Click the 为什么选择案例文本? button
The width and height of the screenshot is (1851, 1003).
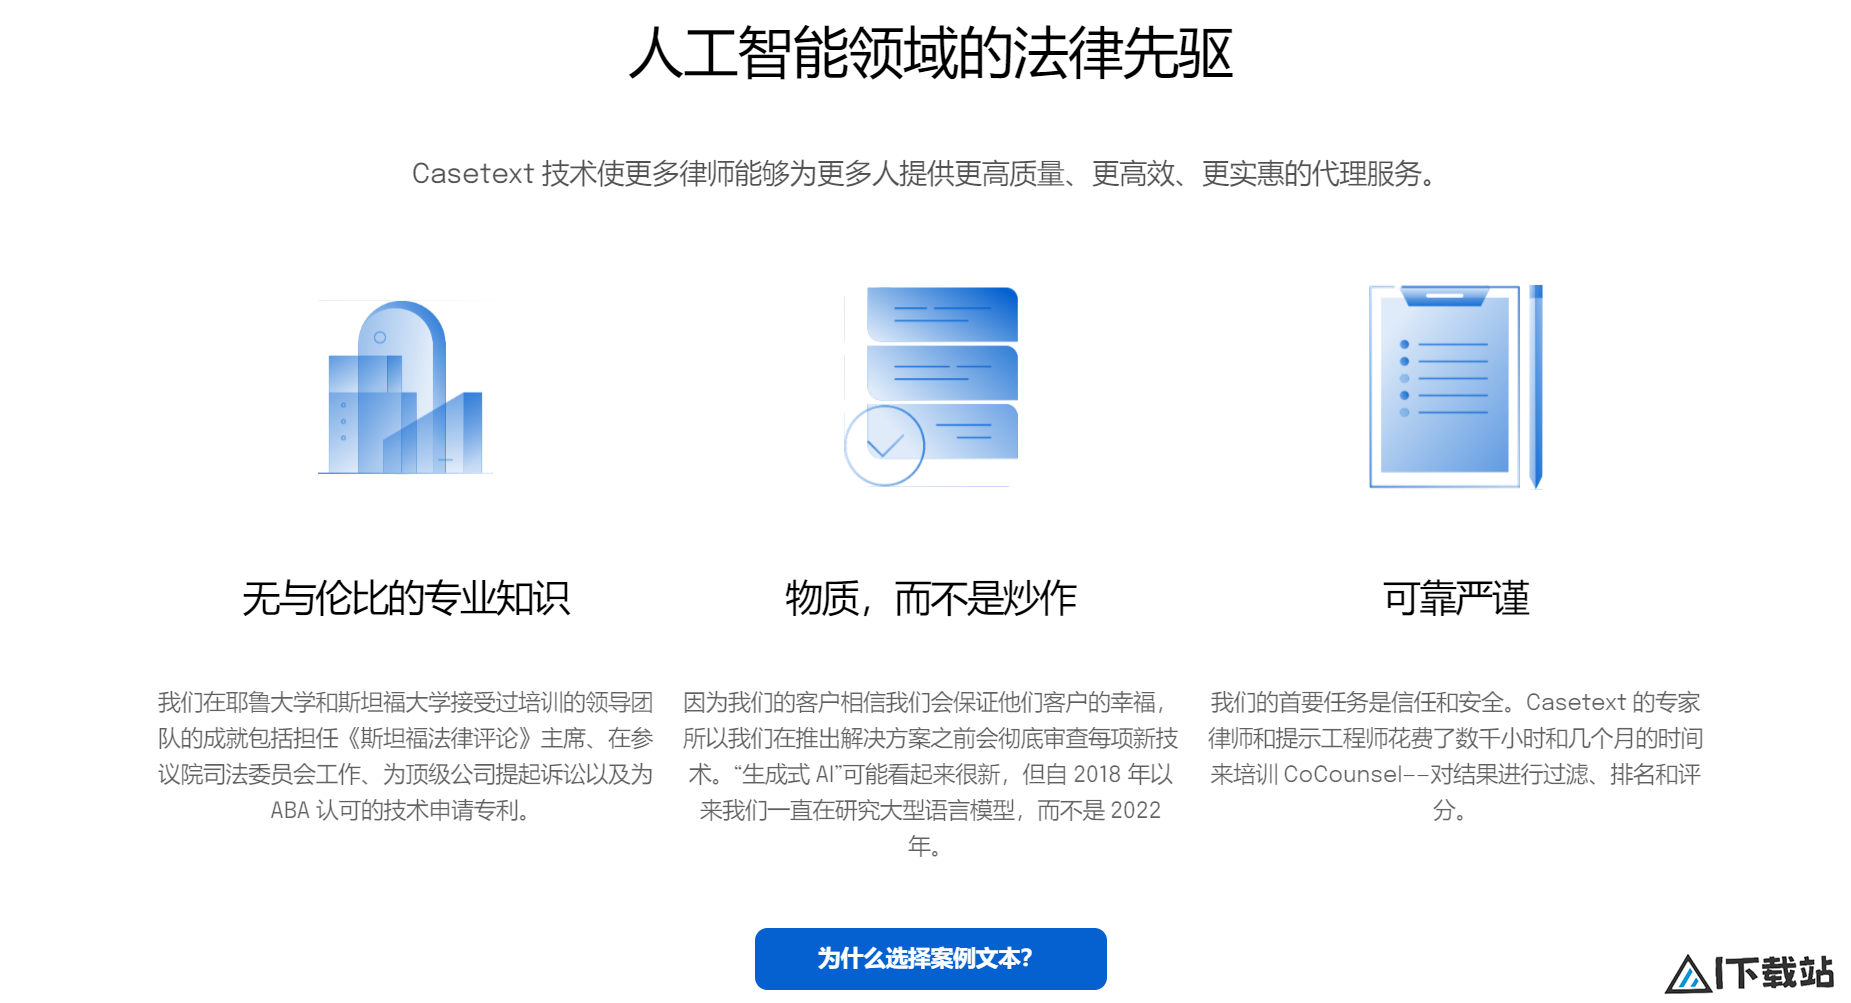coord(930,958)
